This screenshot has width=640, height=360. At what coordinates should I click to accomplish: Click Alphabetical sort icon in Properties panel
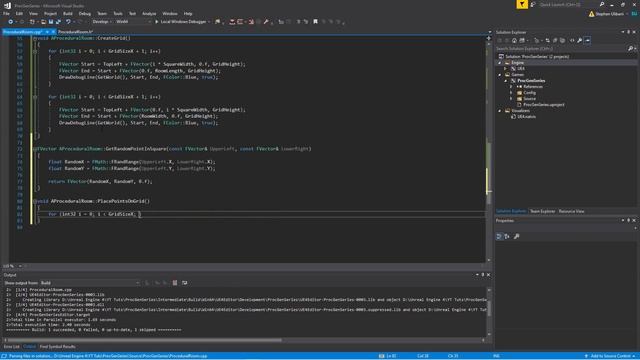[507, 236]
